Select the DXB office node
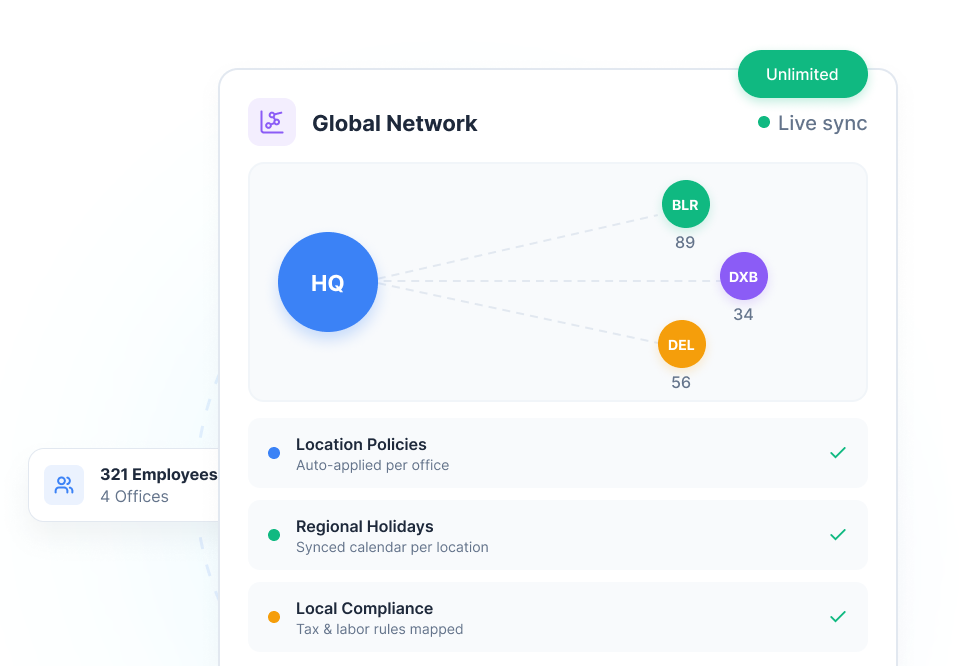Viewport: 964px width, 666px height. point(743,276)
